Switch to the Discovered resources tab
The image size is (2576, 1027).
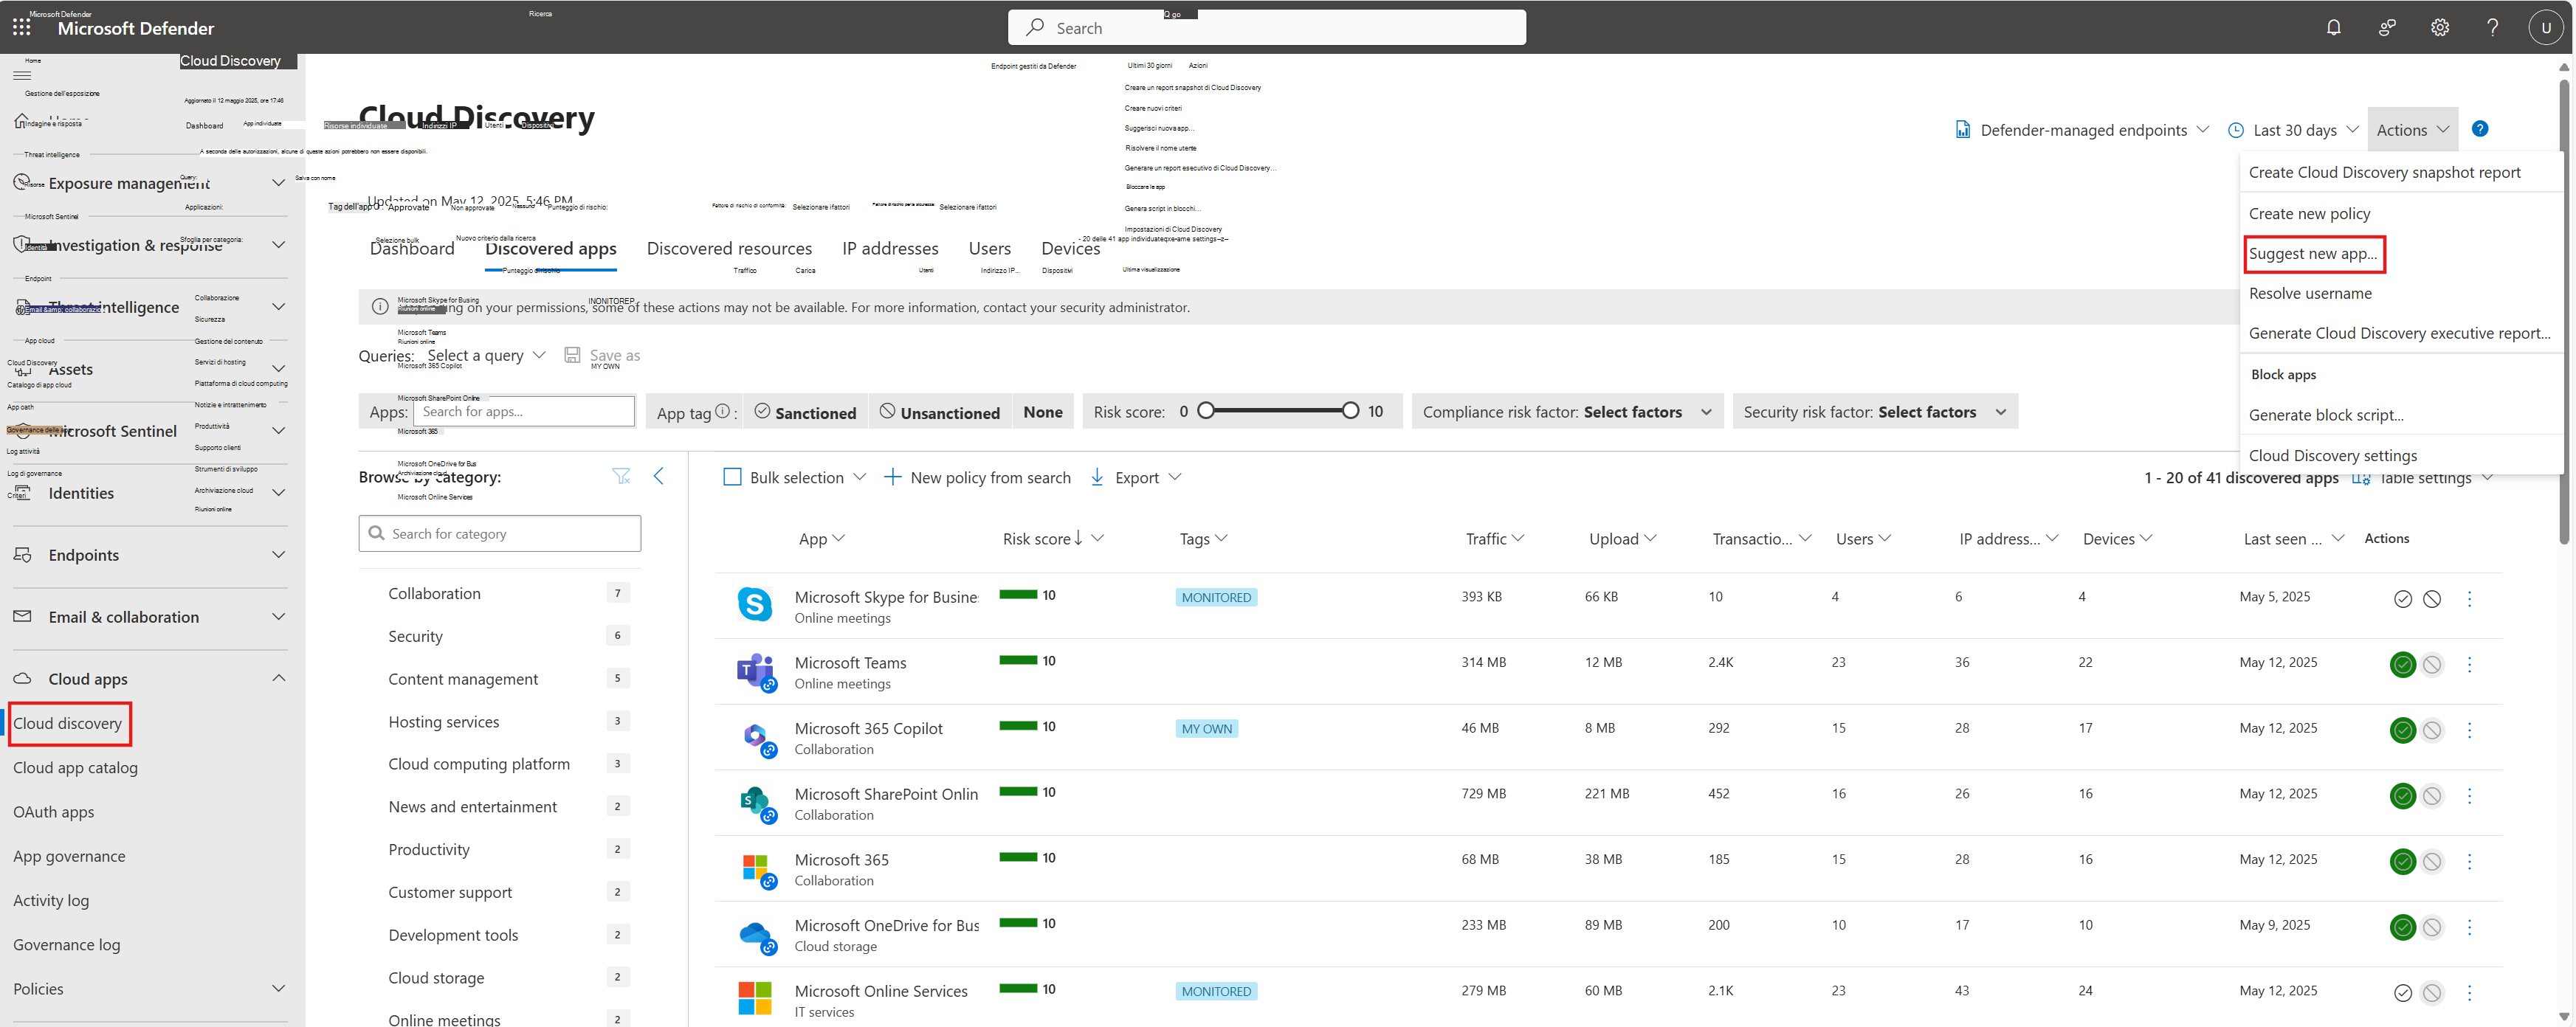point(729,248)
